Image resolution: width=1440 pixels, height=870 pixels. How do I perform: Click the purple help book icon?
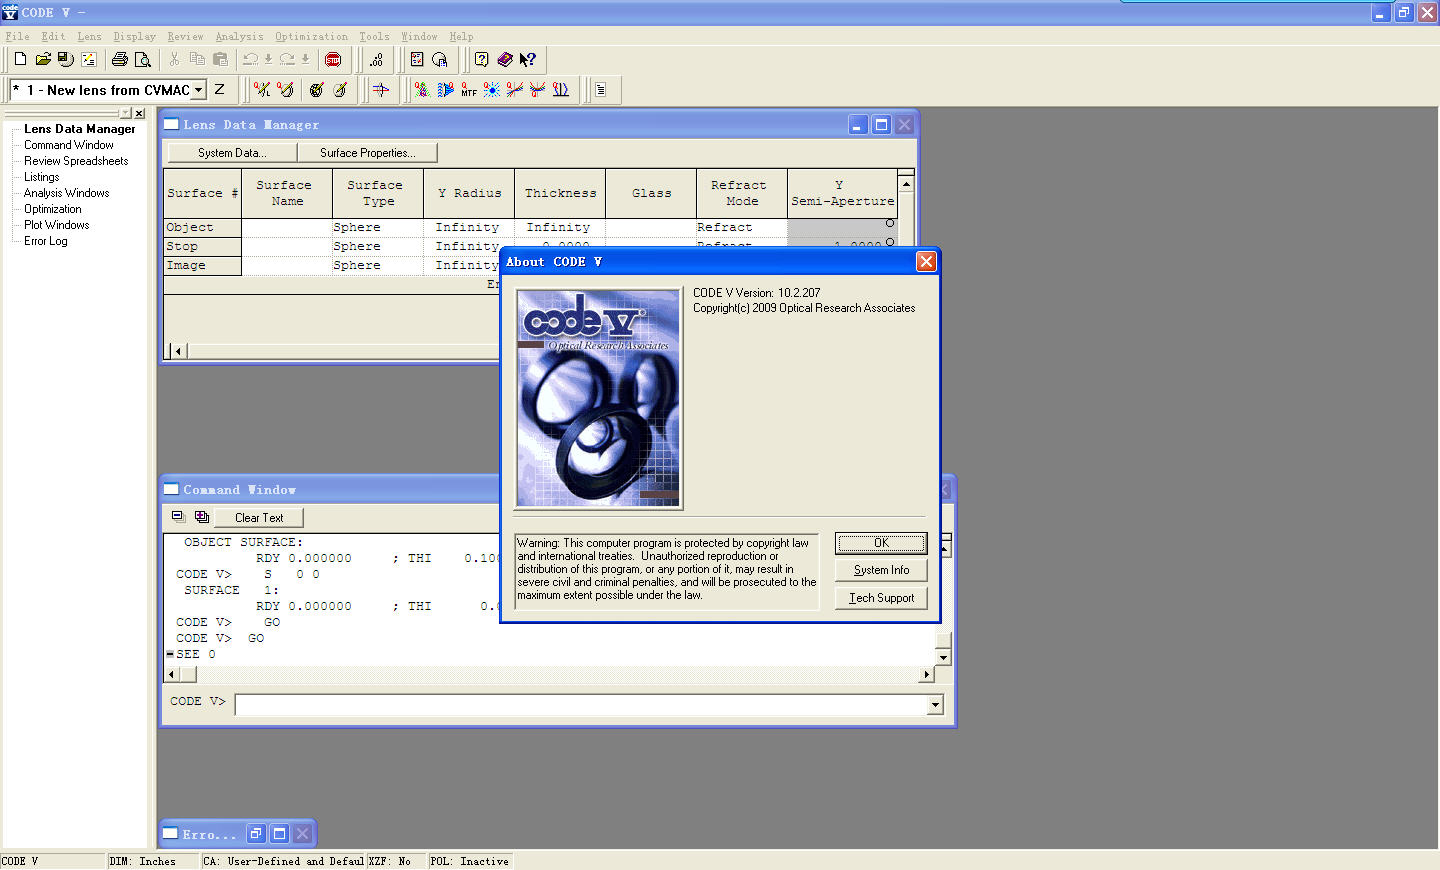(505, 59)
